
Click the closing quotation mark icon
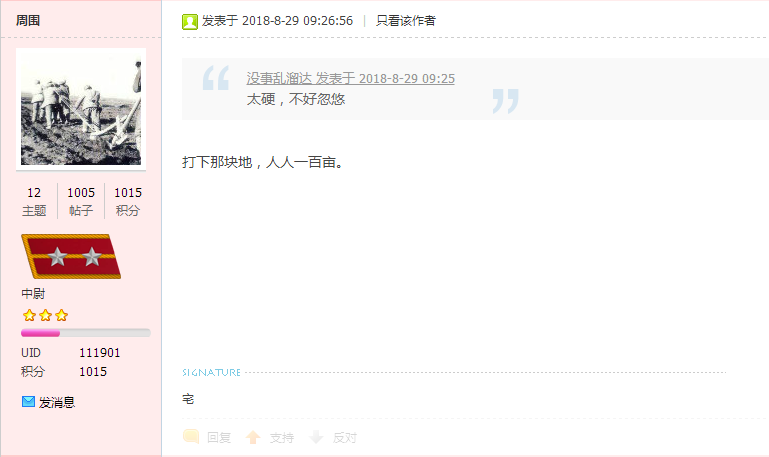point(506,101)
